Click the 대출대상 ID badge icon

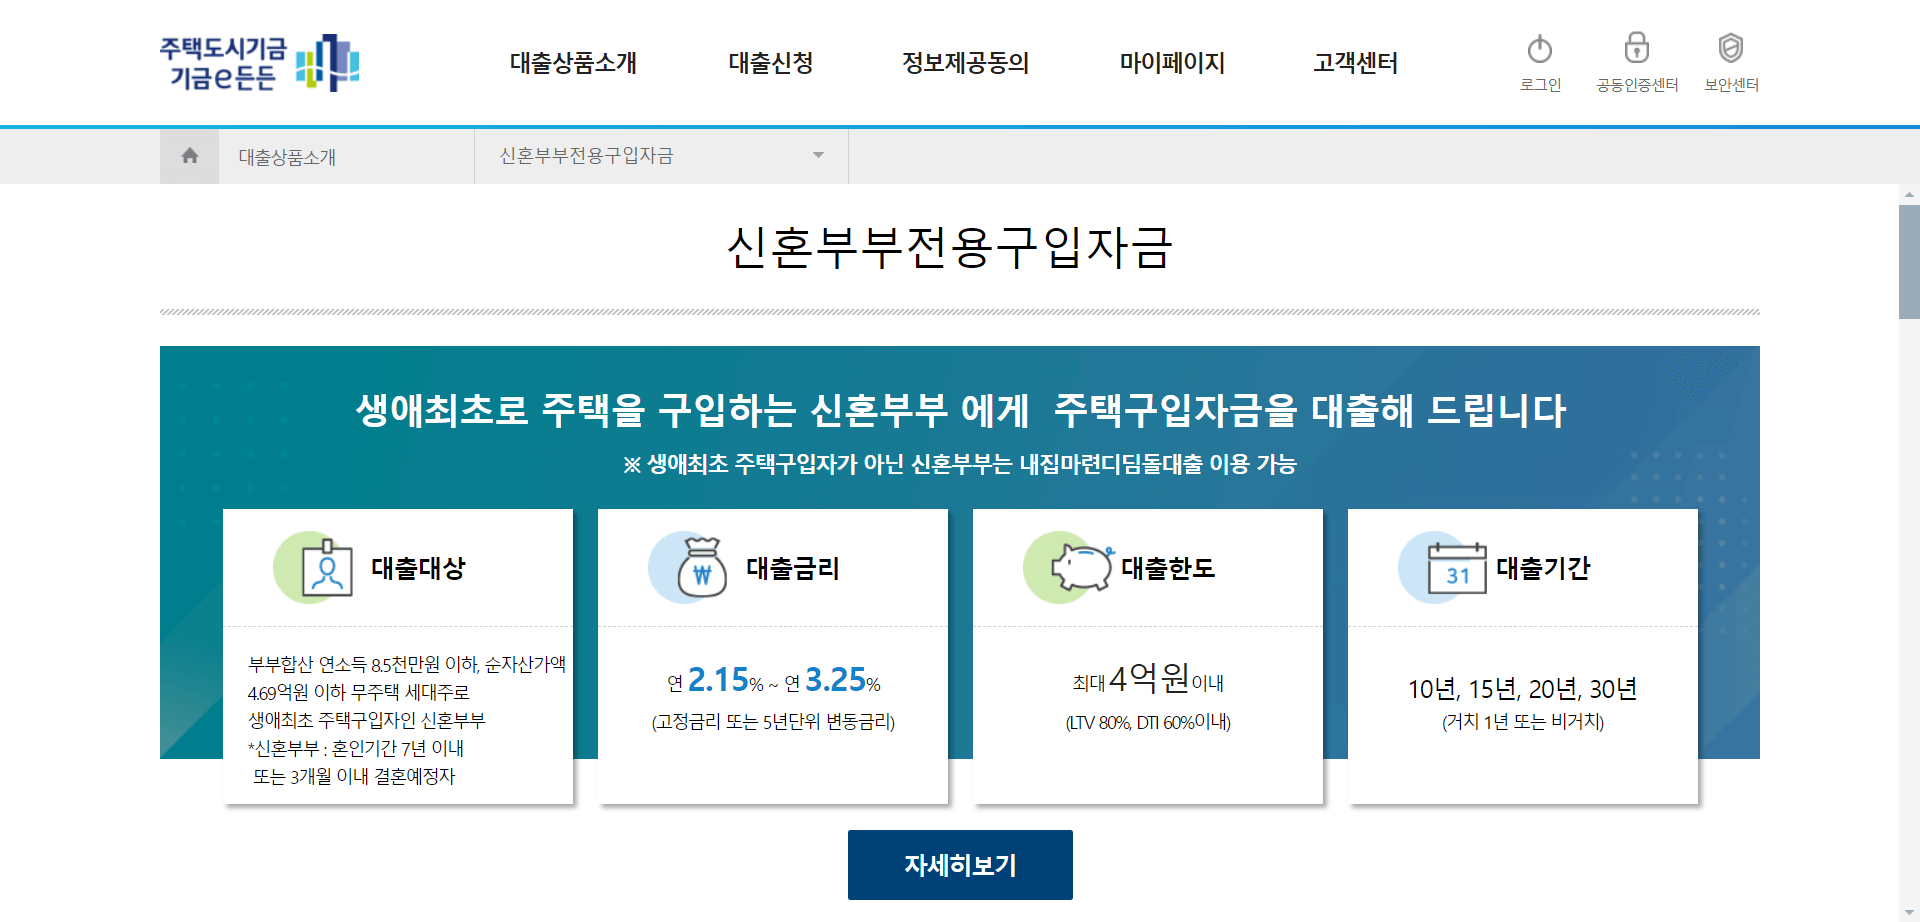(314, 567)
